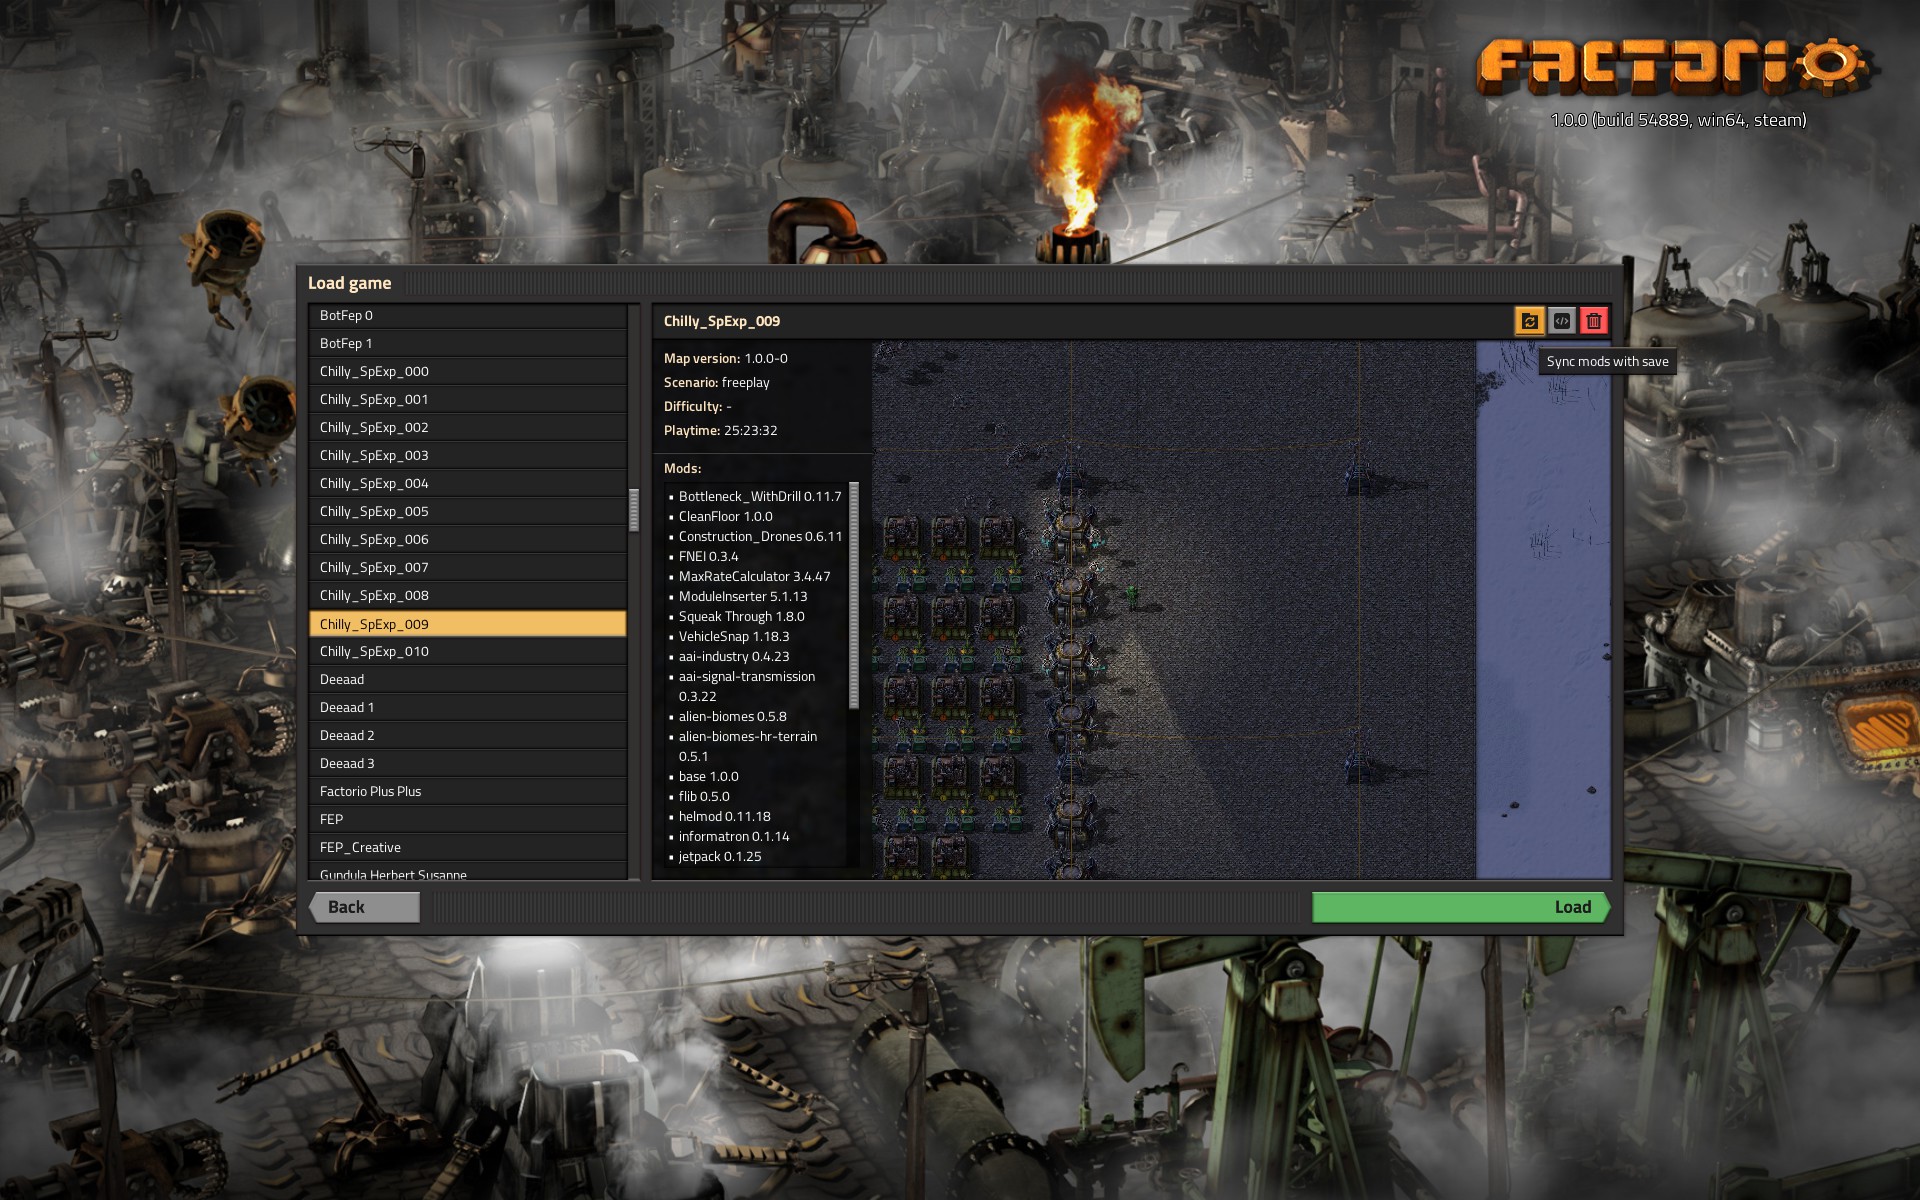The height and width of the screenshot is (1200, 1920).
Task: Select the Factorio Plus Plus save
Action: [468, 791]
